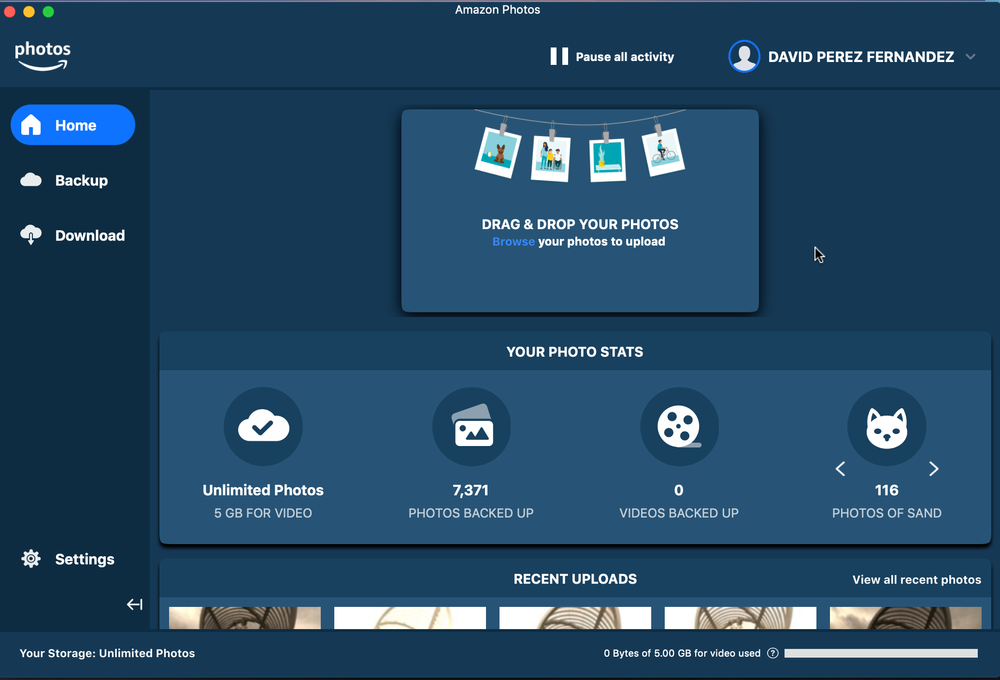Go to previous photo stat with left chevron
1000x680 pixels.
pos(840,469)
